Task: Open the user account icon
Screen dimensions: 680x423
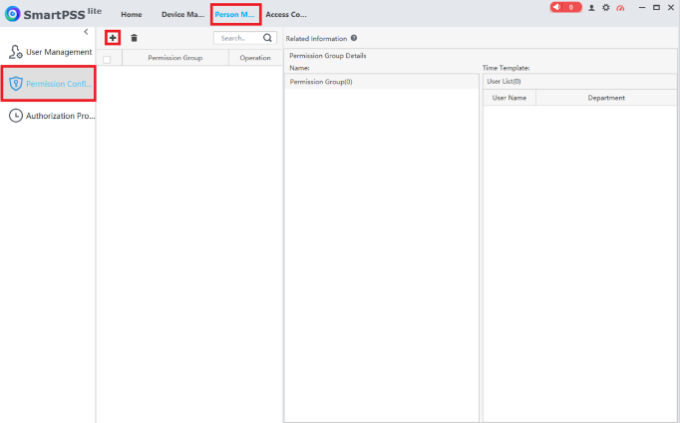Action: pyautogui.click(x=592, y=8)
